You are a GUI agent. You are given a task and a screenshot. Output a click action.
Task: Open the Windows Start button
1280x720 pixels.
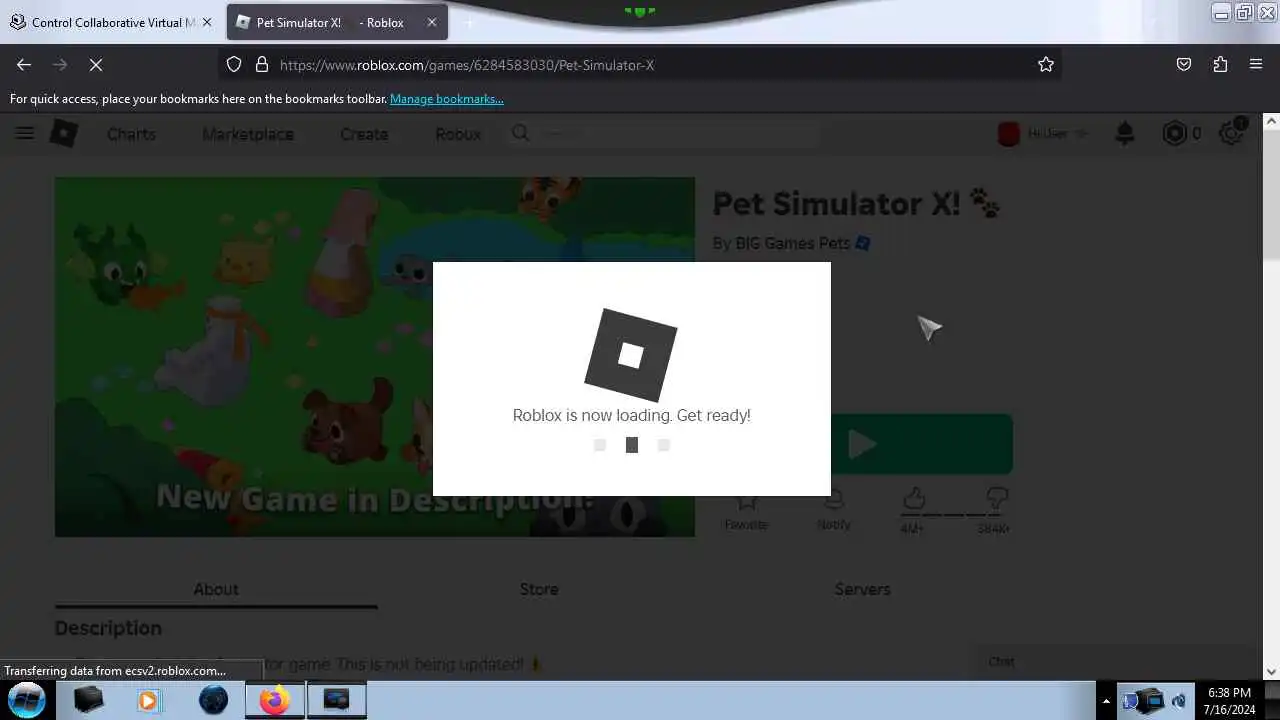pos(27,699)
